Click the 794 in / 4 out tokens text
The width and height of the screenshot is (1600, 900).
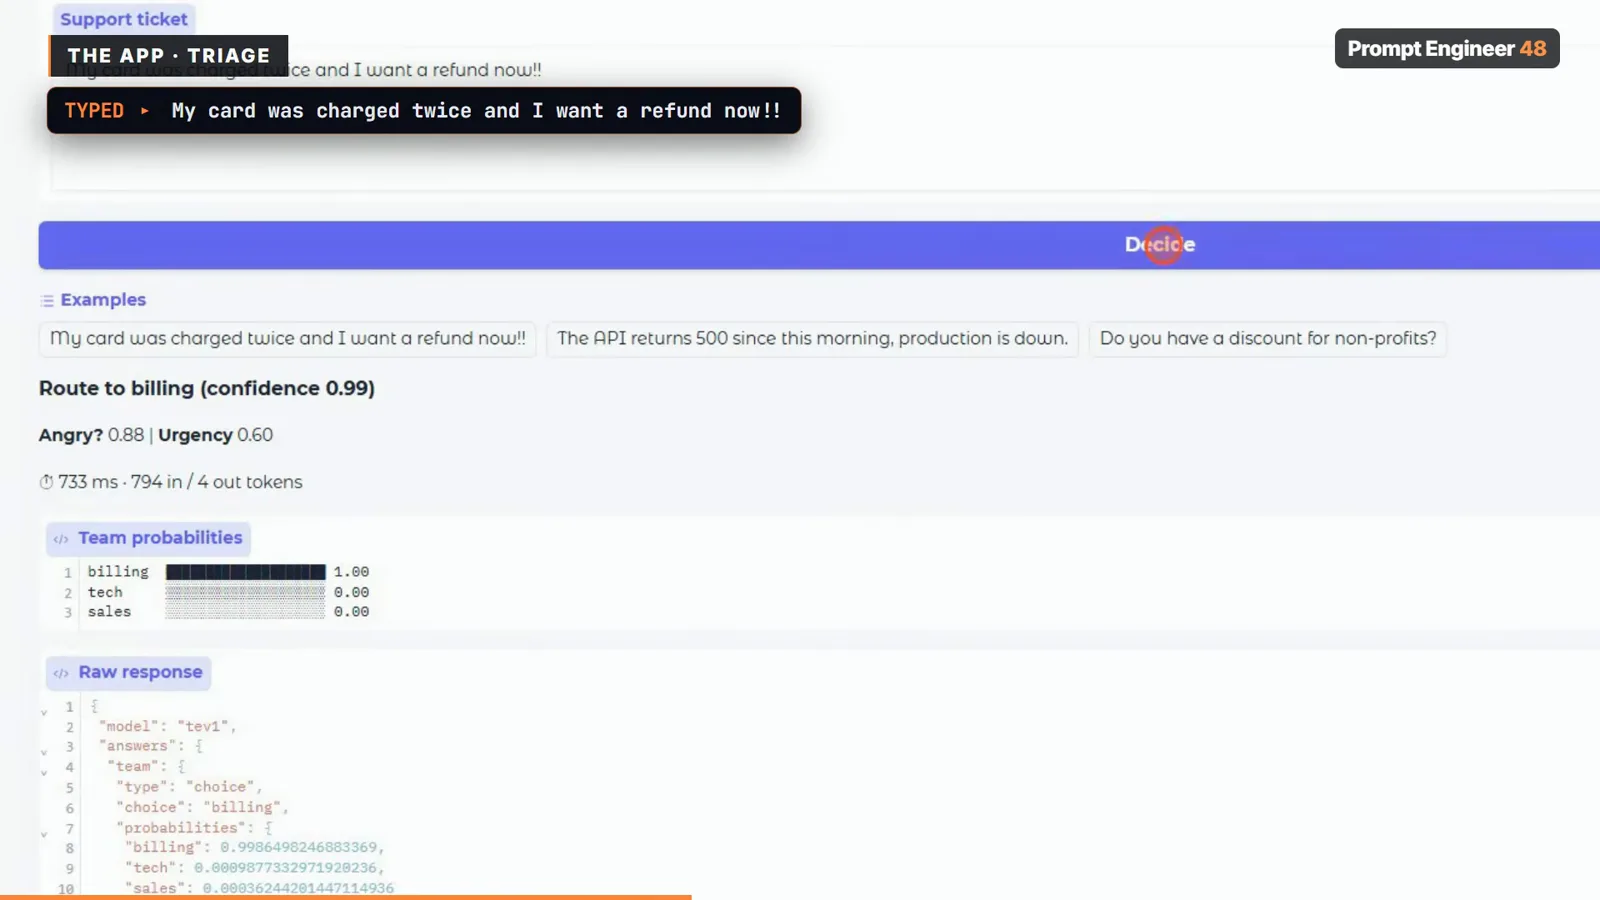click(x=216, y=482)
